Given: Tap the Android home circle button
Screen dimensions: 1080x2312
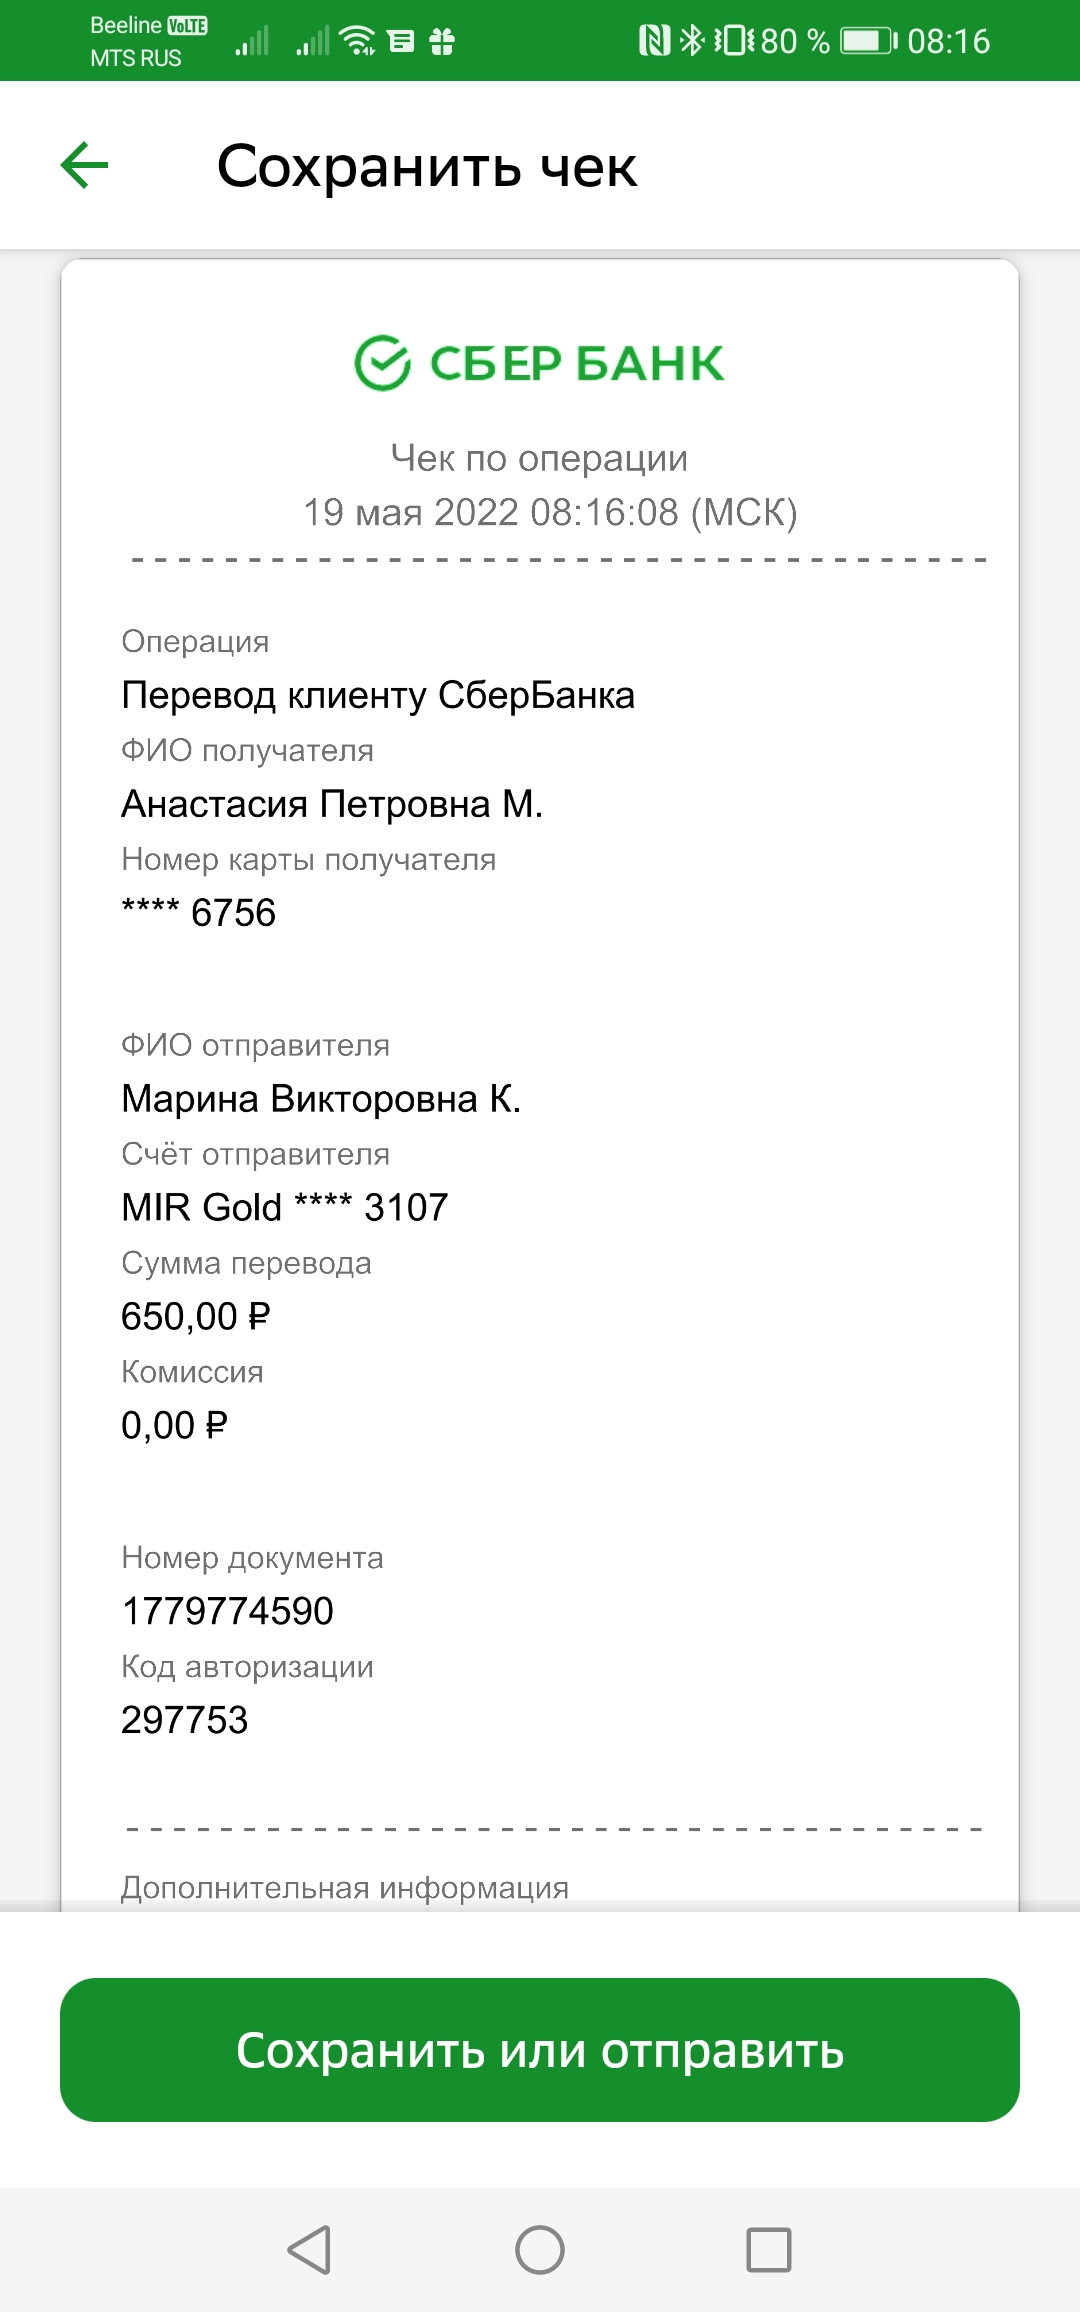Looking at the screenshot, I should 540,2250.
